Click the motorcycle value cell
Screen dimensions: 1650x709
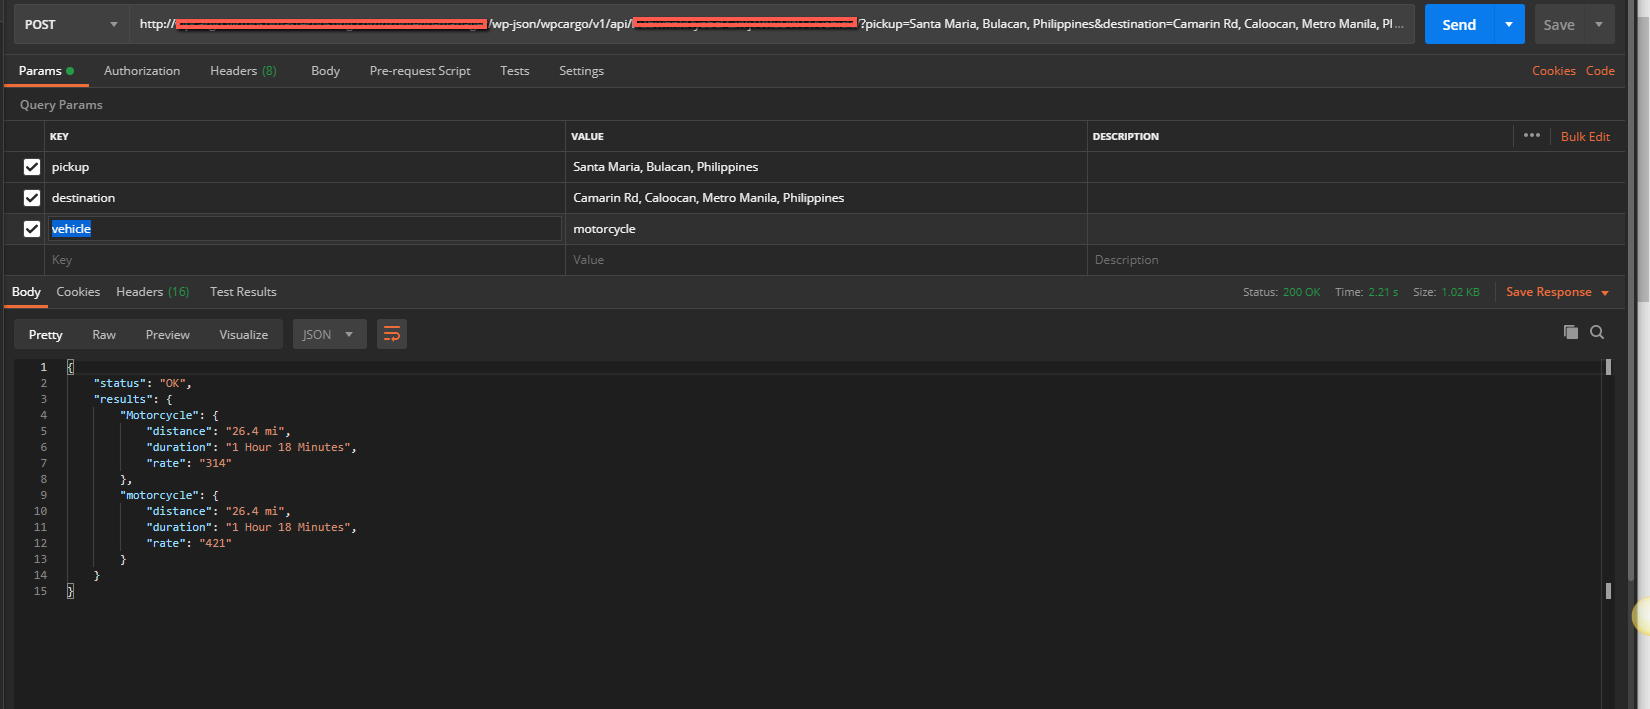826,229
